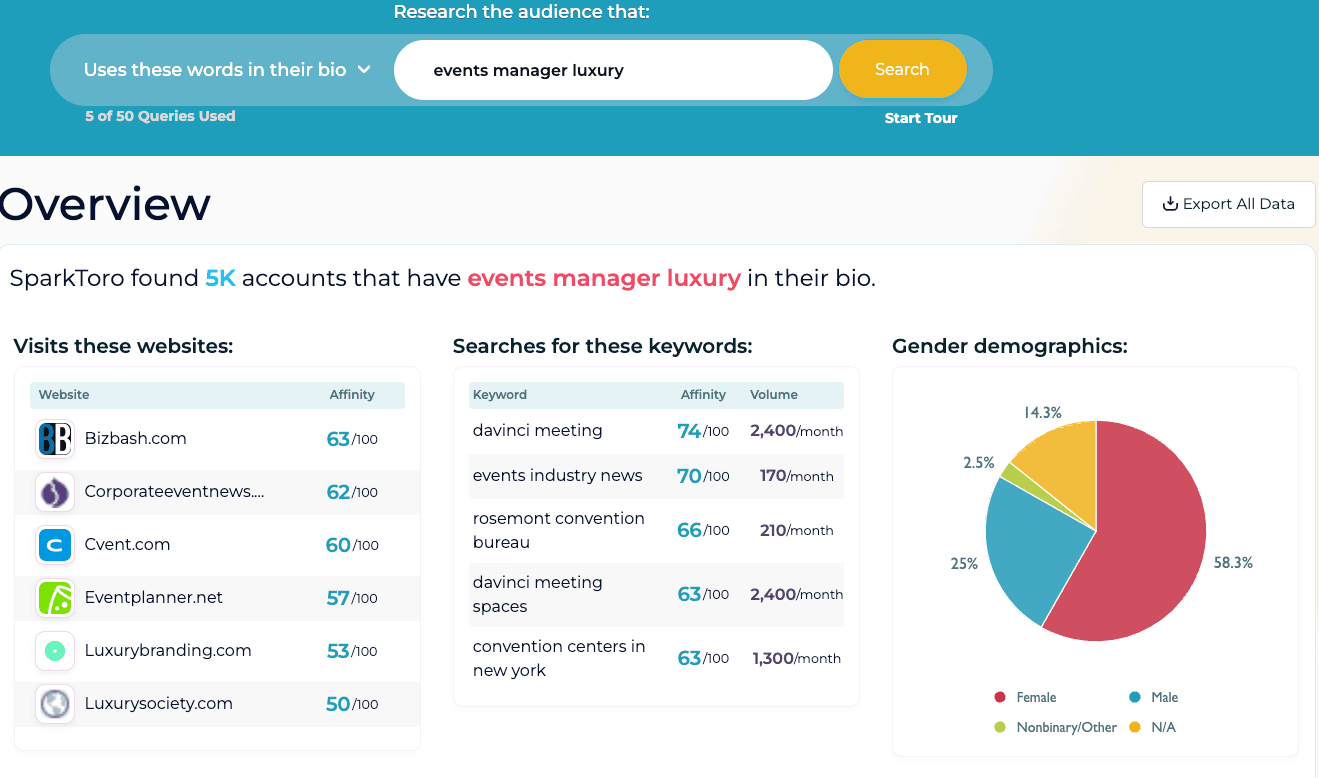Click the Overview heading
This screenshot has width=1319, height=778.
(104, 204)
